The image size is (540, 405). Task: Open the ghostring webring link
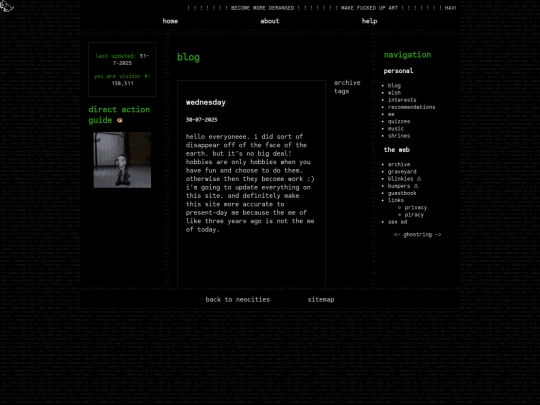click(x=417, y=235)
